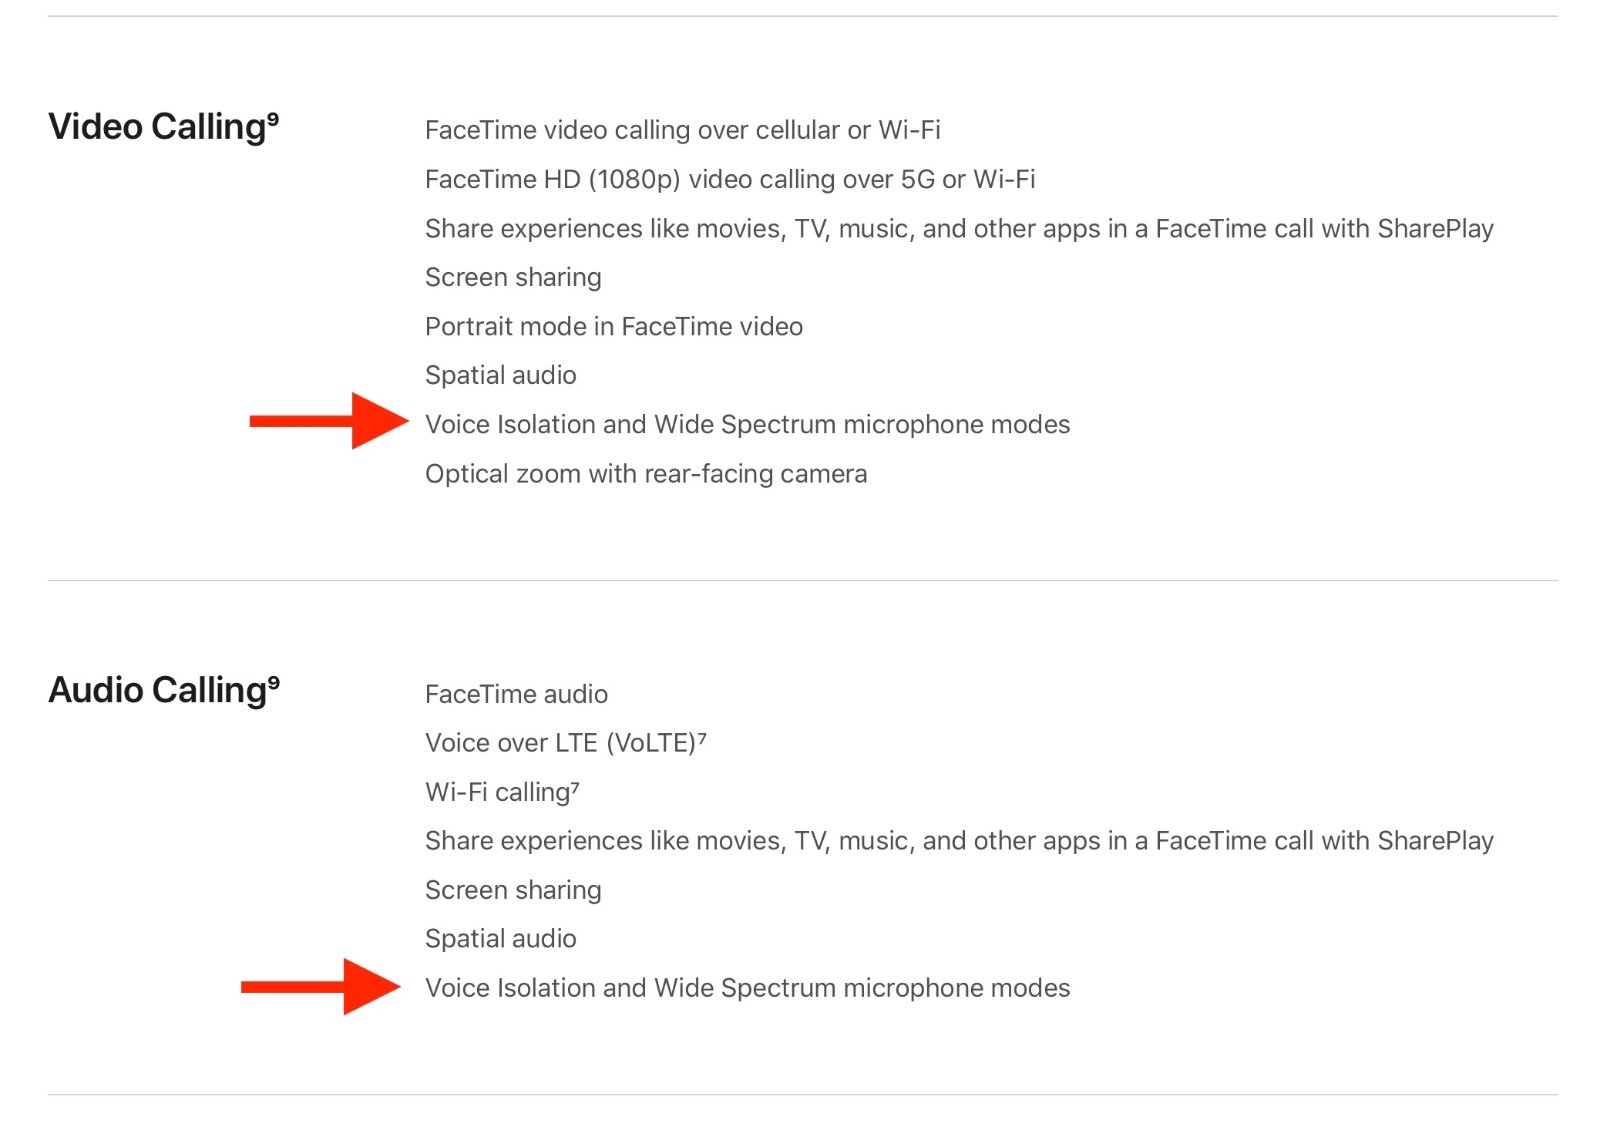Click the red arrow in Audio Calling section
1600x1127 pixels.
pyautogui.click(x=321, y=987)
